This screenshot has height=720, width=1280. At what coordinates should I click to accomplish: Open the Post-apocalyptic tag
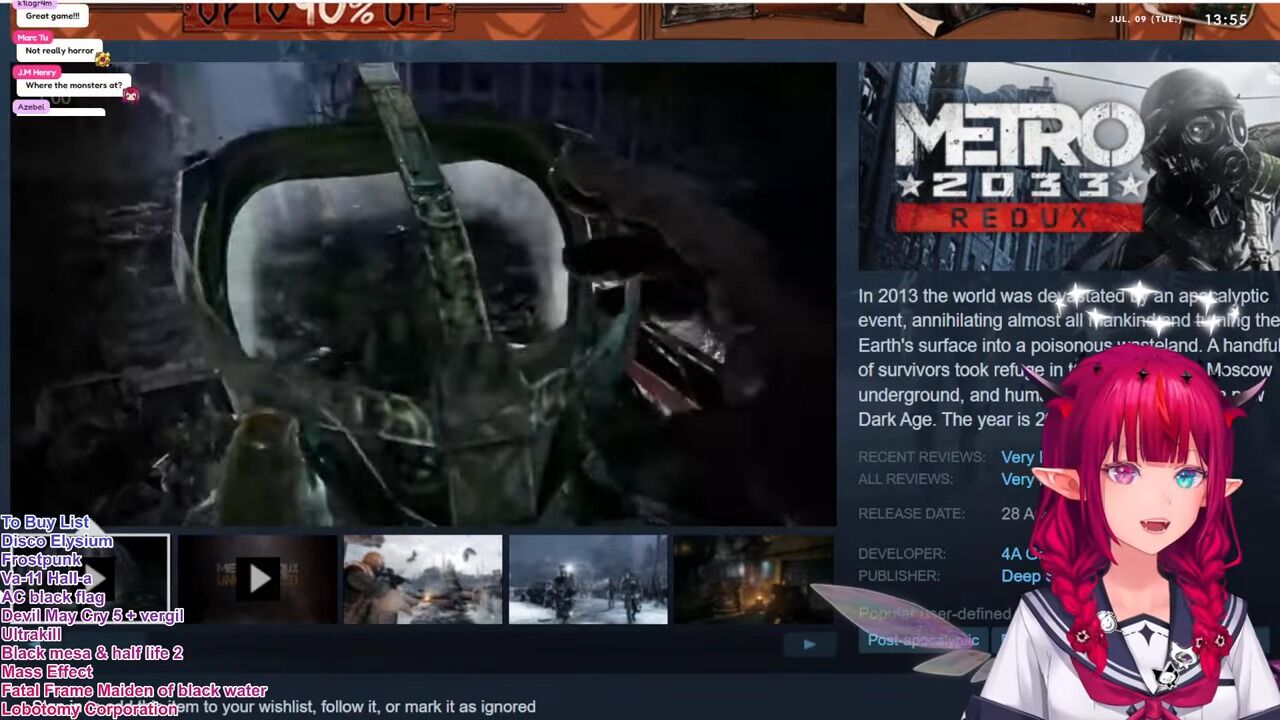click(x=922, y=640)
